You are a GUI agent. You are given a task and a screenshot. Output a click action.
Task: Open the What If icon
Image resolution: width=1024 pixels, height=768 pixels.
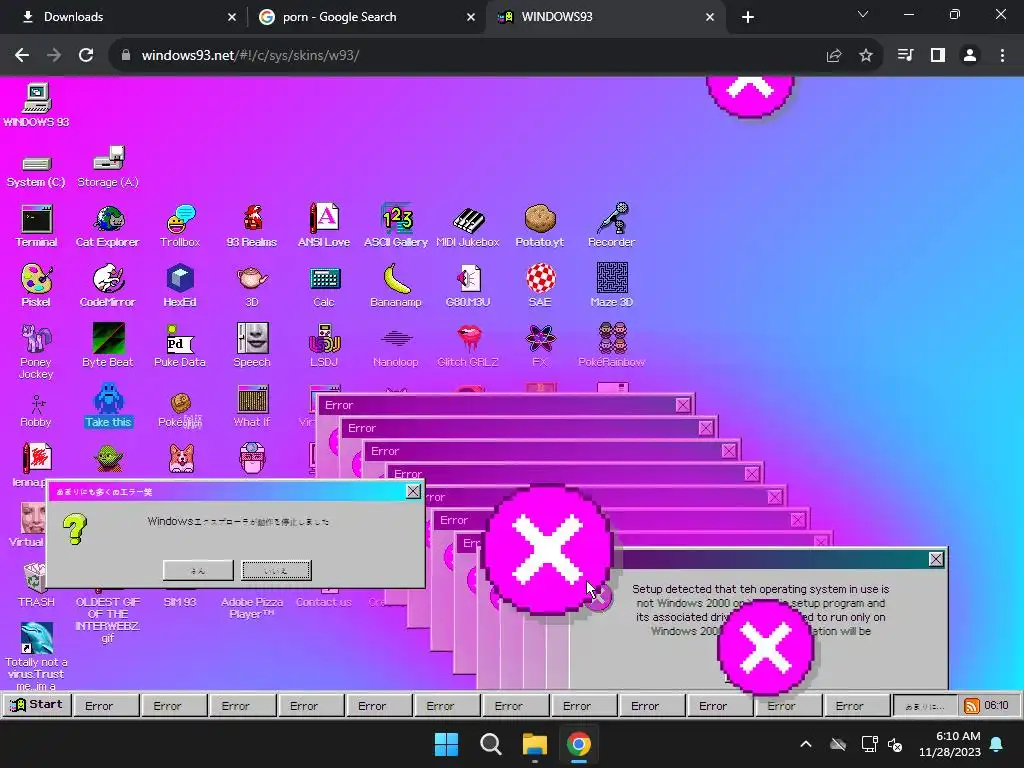point(251,406)
